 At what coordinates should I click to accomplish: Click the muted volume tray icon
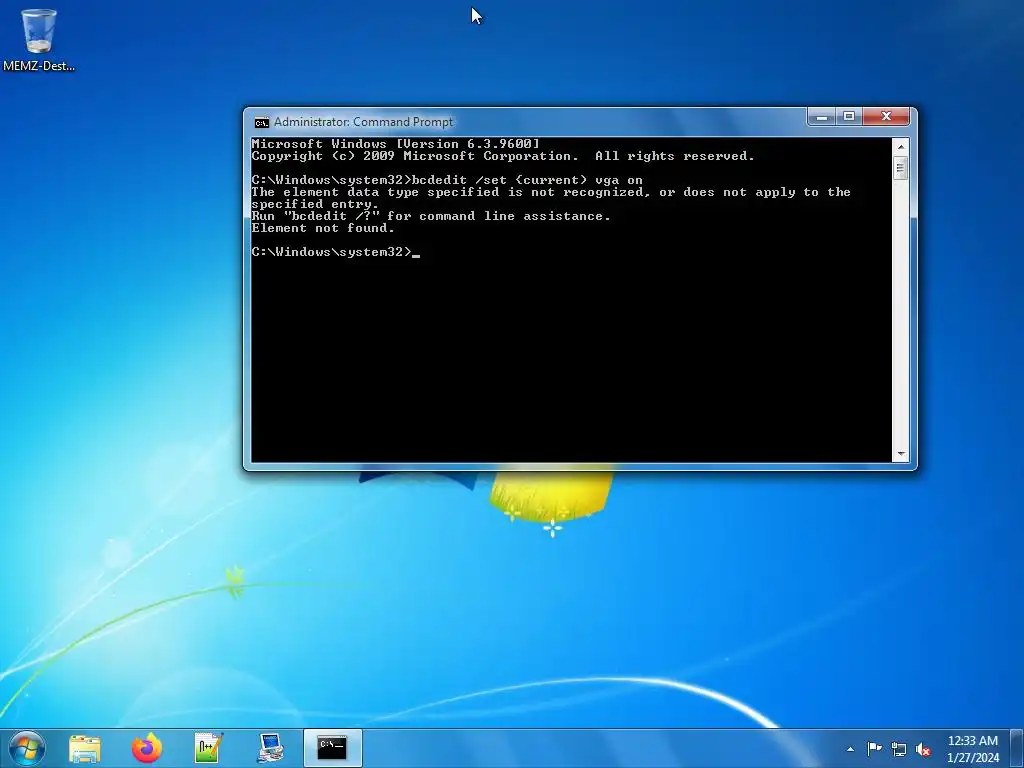[x=923, y=749]
